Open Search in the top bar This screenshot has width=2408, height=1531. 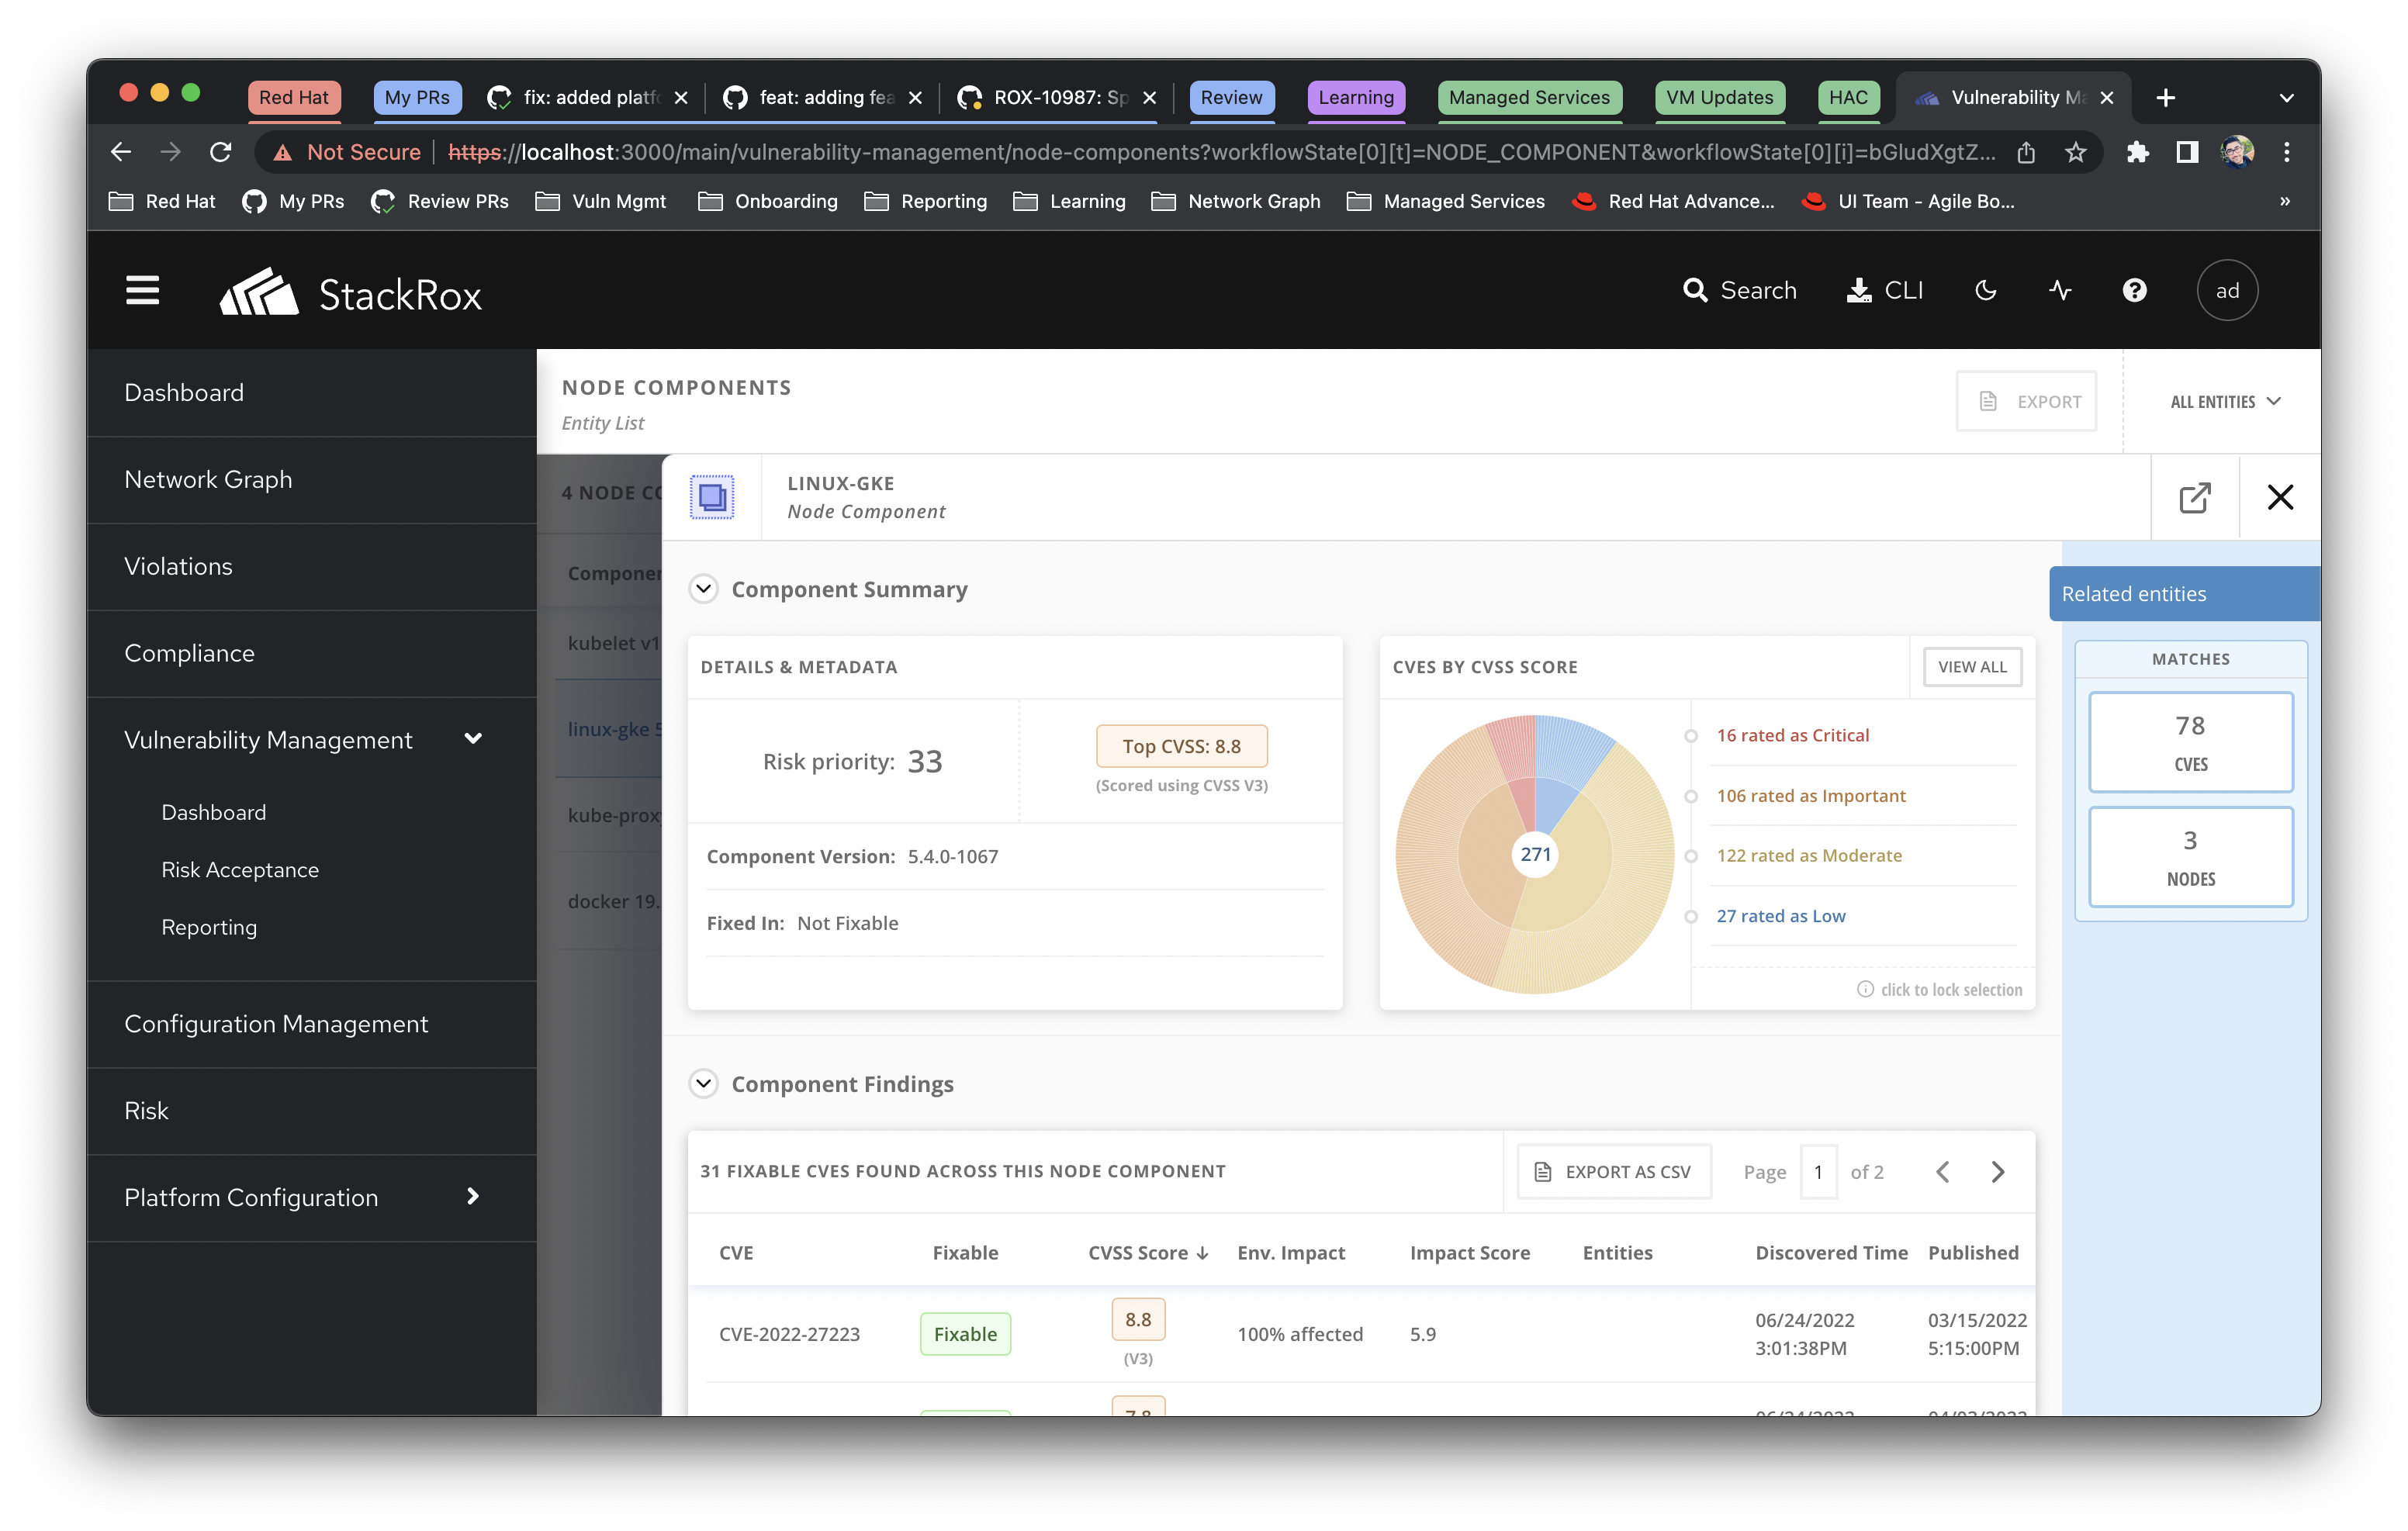point(1740,291)
